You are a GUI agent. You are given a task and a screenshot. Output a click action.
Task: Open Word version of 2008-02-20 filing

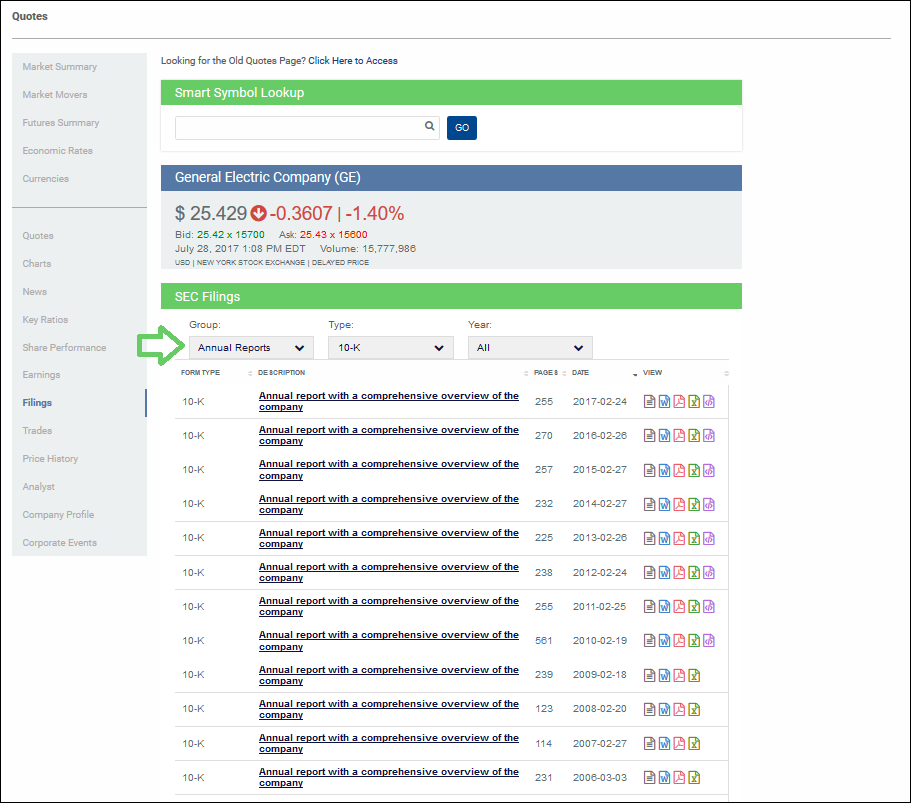coord(664,709)
